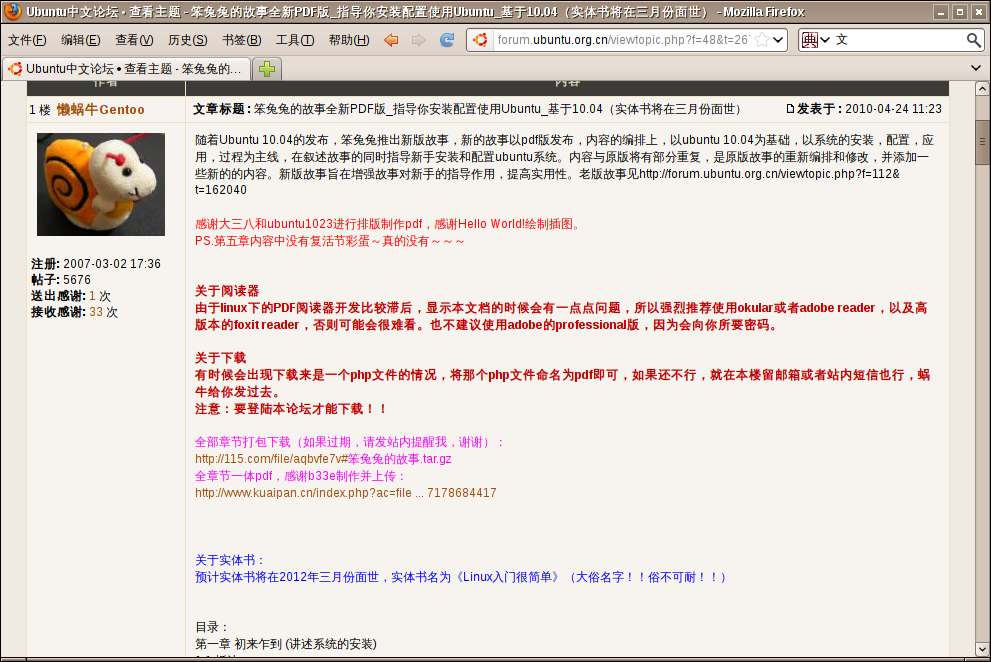Click the 全部章节打包下载 line
991x662 pixels.
[350, 442]
